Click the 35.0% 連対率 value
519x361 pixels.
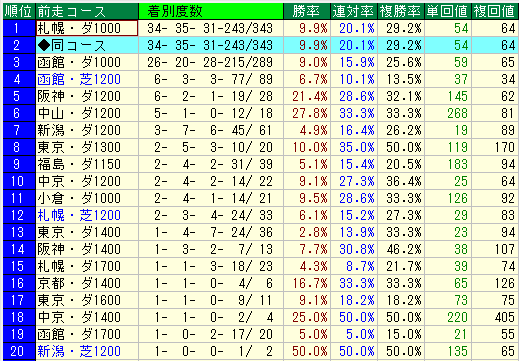click(357, 147)
